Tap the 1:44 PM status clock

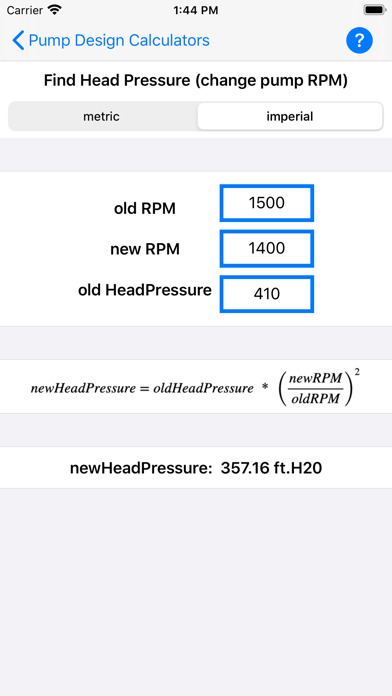(196, 10)
